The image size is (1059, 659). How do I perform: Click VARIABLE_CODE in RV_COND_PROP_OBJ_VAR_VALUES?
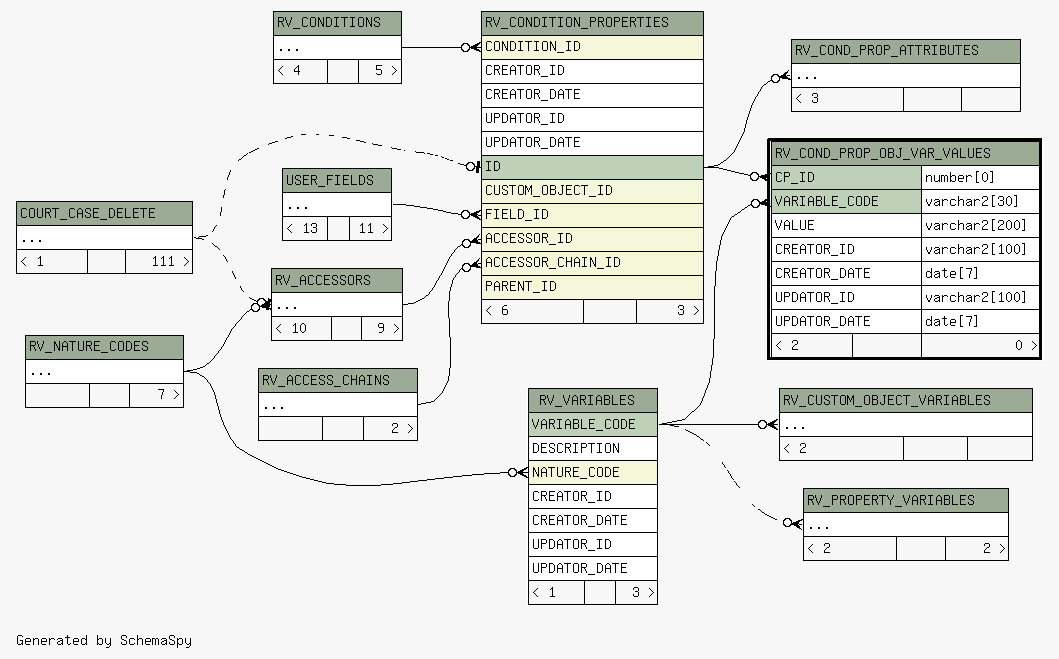coord(846,201)
